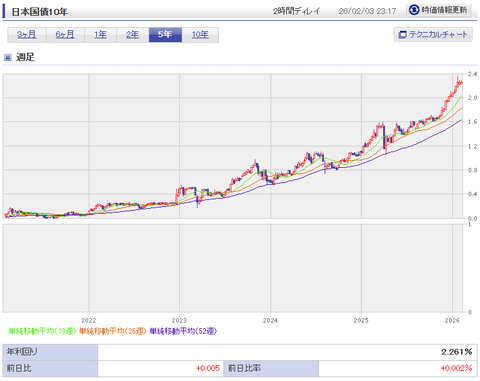The width and height of the screenshot is (480, 381).
Task: Click the 2025 x-axis year label
Action: [x=361, y=320]
